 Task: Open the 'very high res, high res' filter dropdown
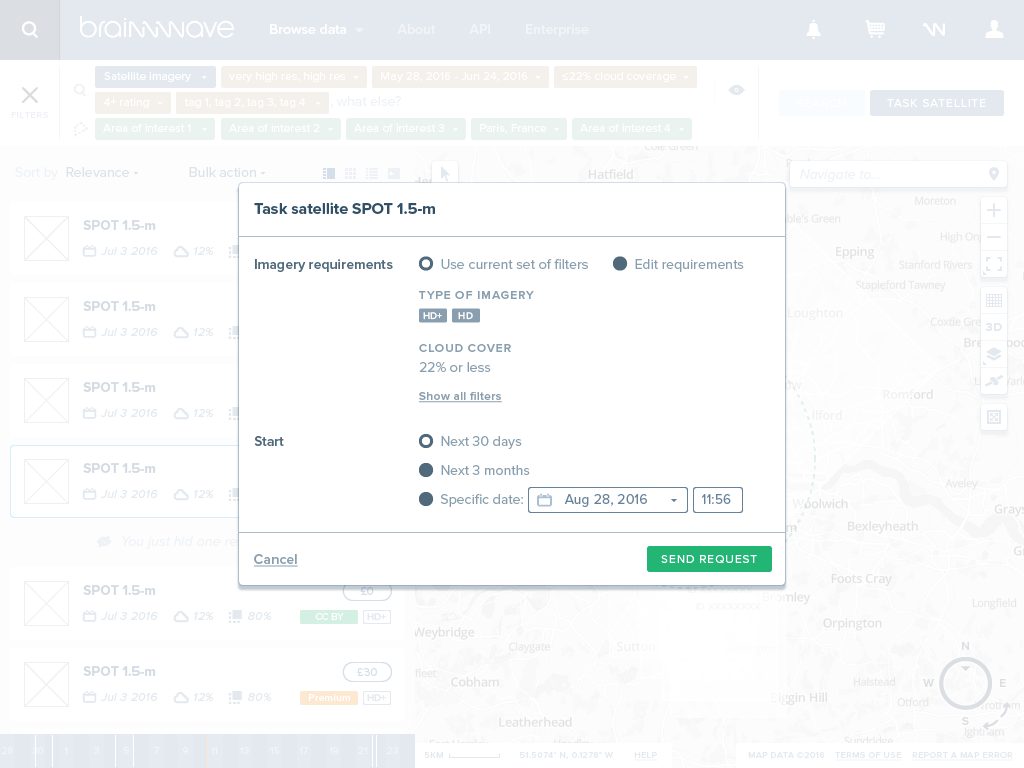[294, 76]
